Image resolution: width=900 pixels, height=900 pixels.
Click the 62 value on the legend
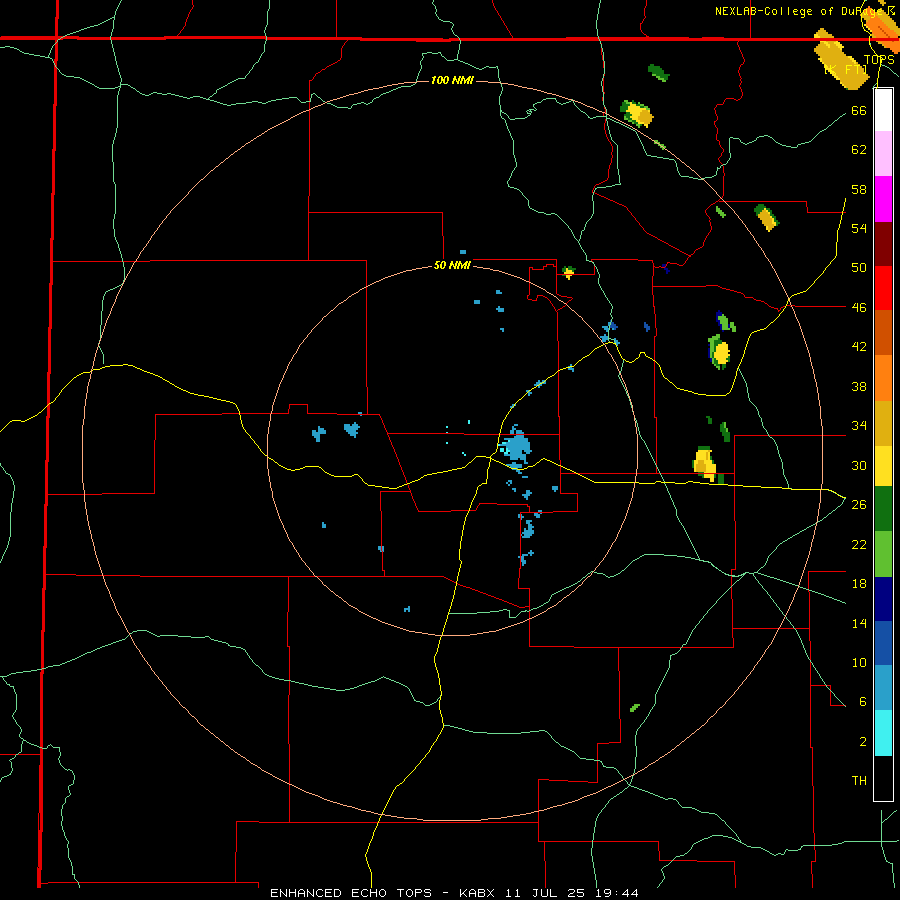859,150
